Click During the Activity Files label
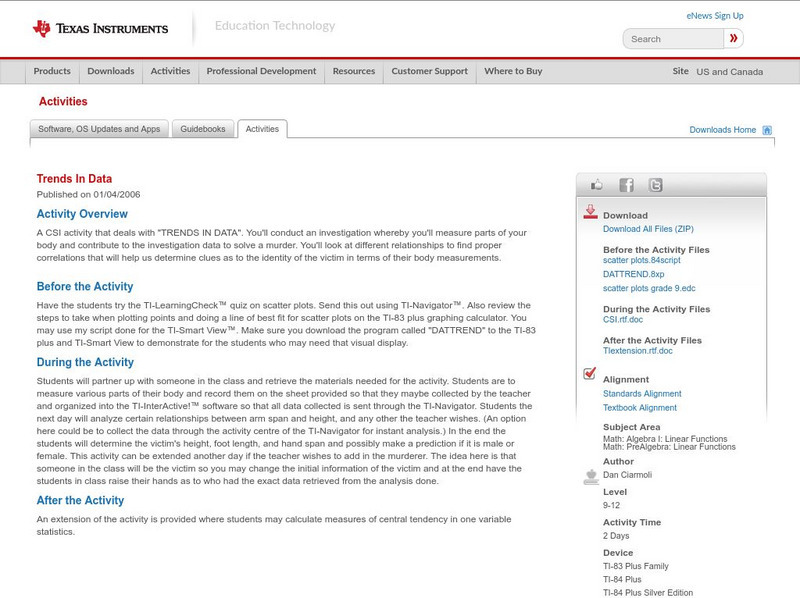 pyautogui.click(x=657, y=309)
